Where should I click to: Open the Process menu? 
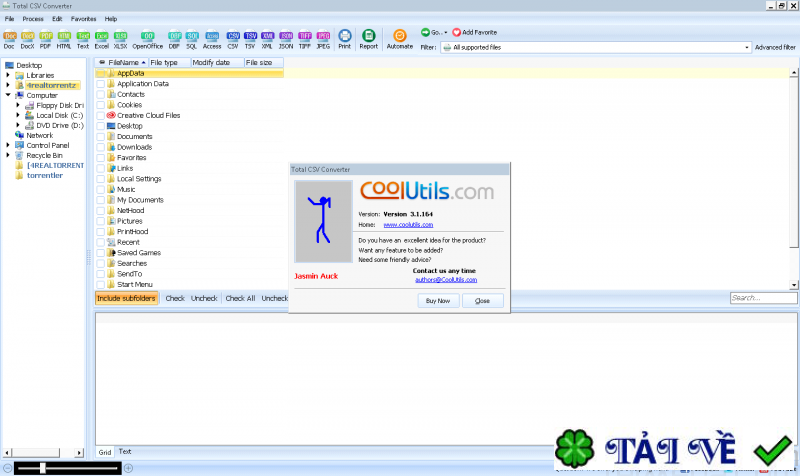coord(33,19)
